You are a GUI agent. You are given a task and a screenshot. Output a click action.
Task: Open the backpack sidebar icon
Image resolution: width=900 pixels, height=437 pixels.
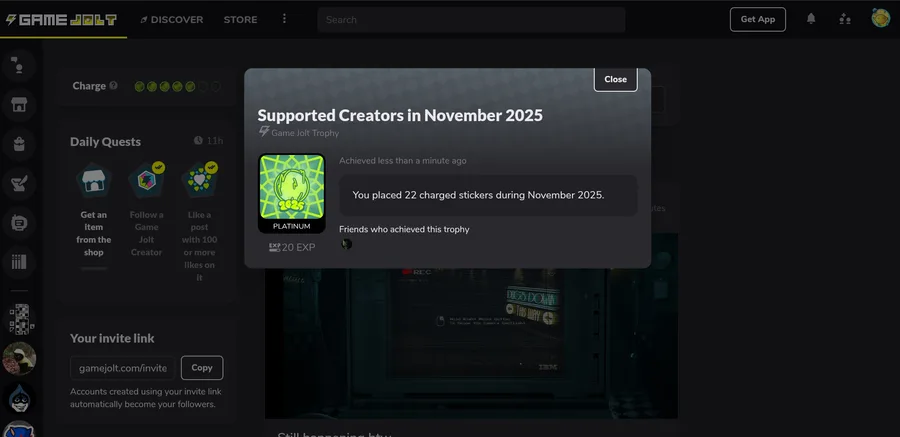tap(19, 144)
